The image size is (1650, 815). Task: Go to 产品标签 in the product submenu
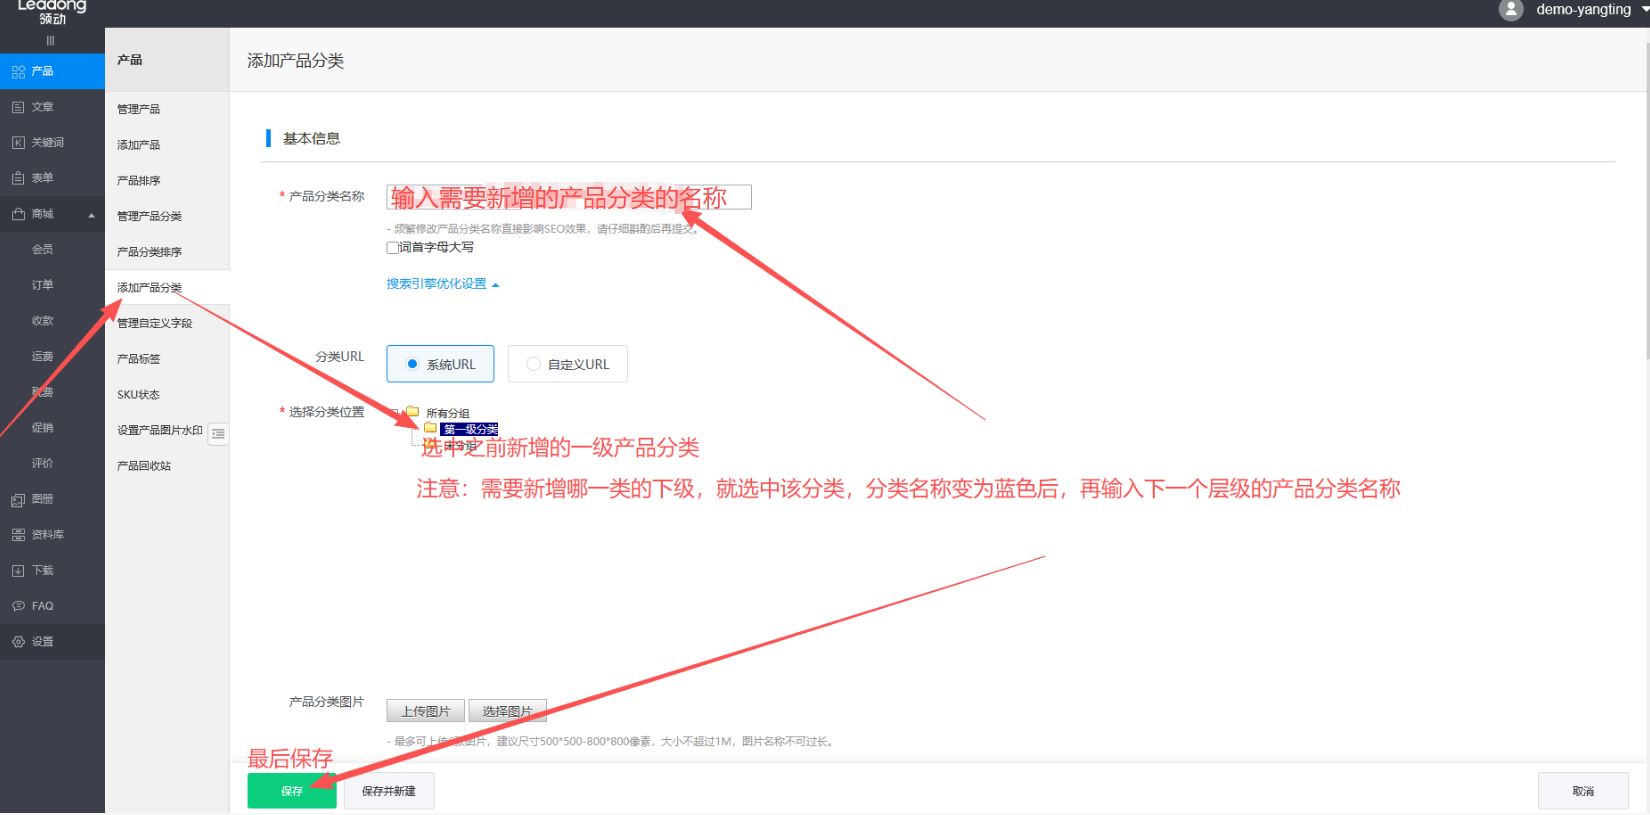point(138,359)
